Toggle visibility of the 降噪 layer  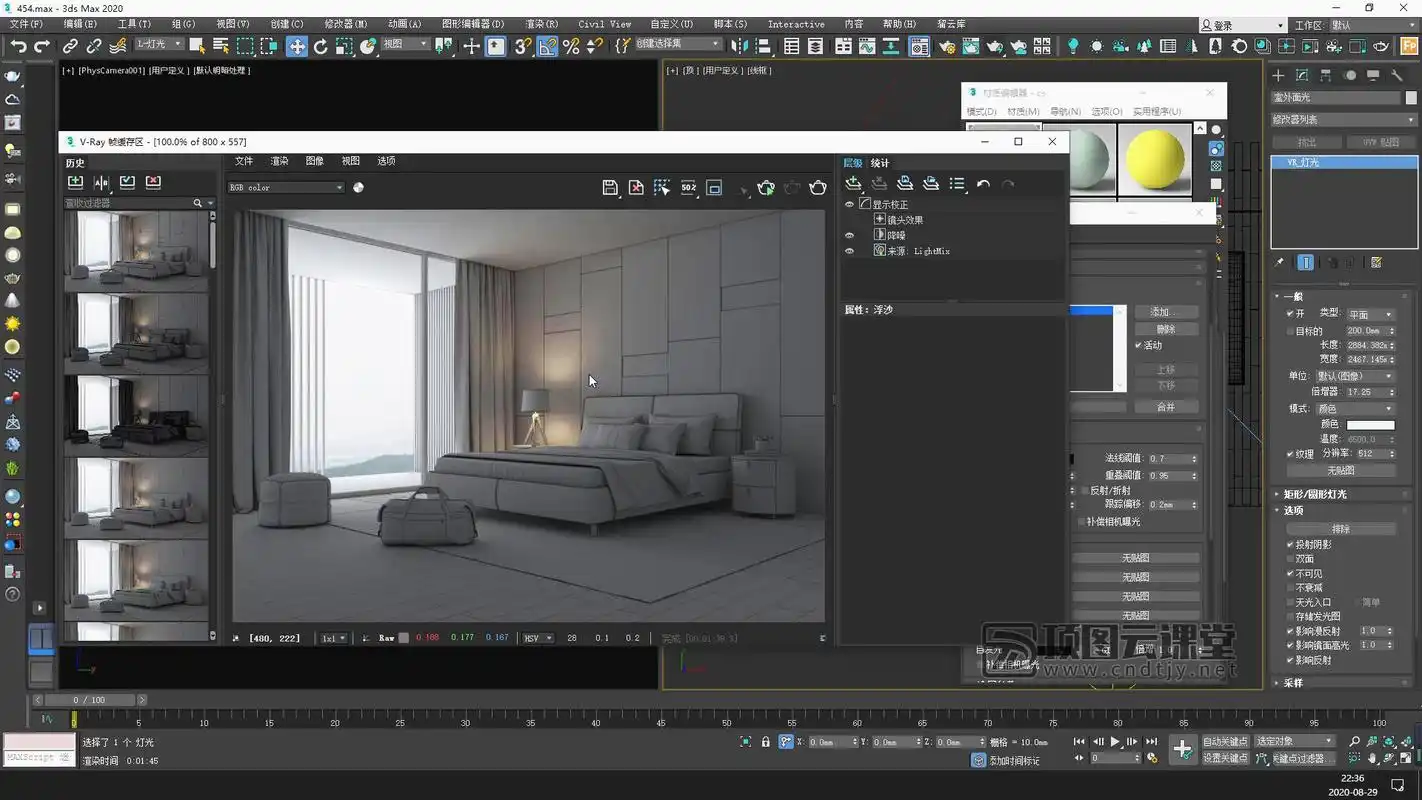[850, 235]
